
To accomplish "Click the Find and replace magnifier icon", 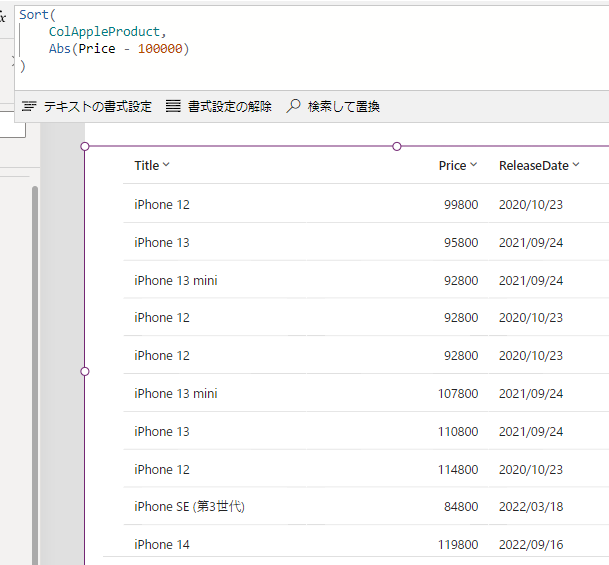I will click(x=293, y=106).
